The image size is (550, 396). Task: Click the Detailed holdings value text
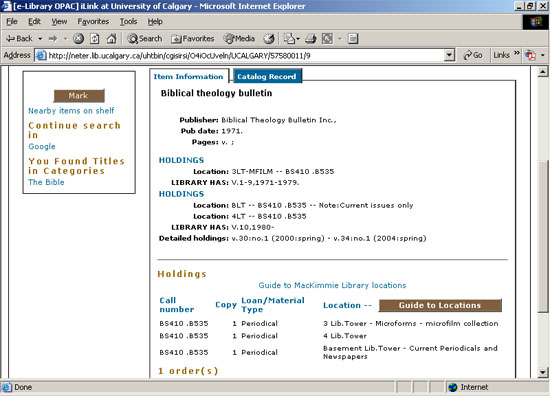[329, 239]
